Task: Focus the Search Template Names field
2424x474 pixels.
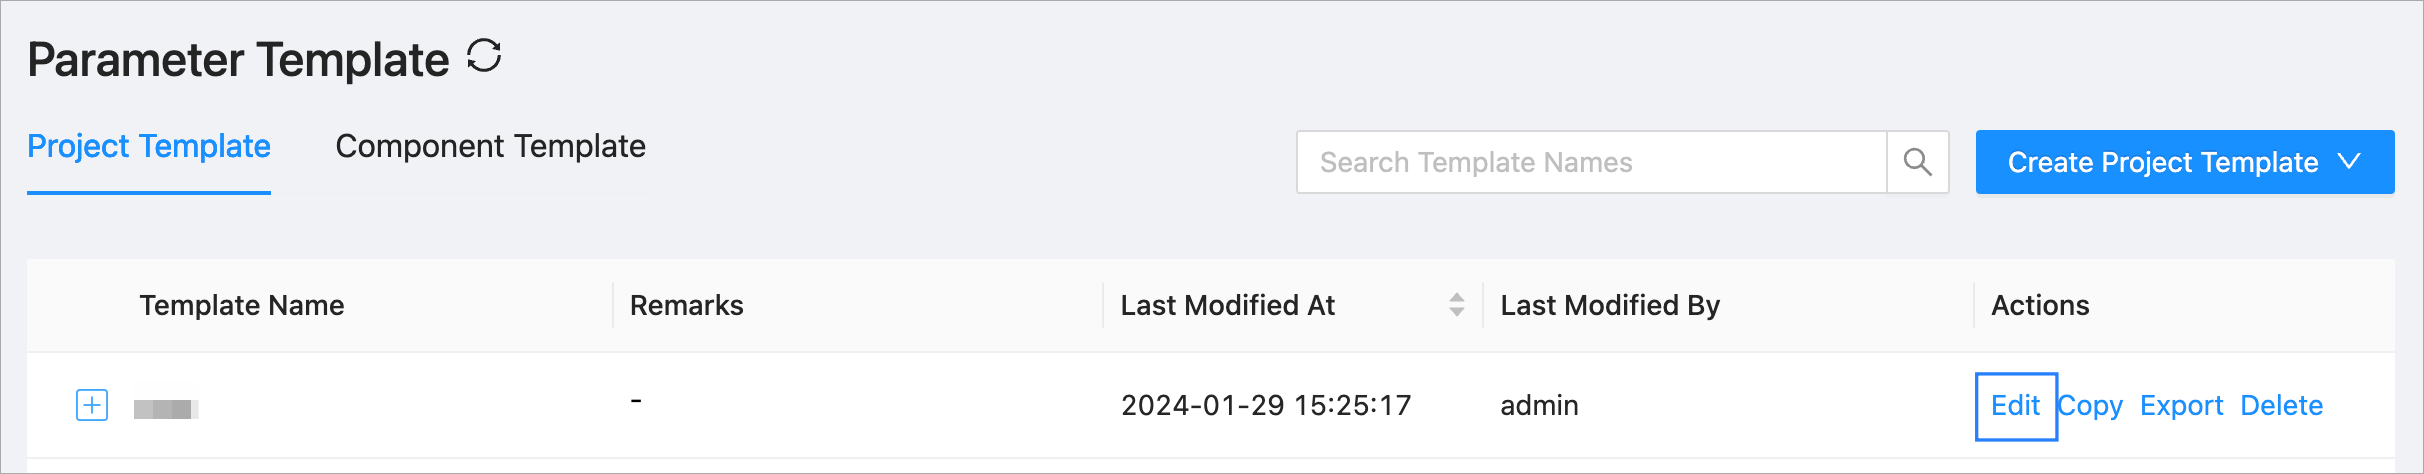Action: click(1590, 162)
